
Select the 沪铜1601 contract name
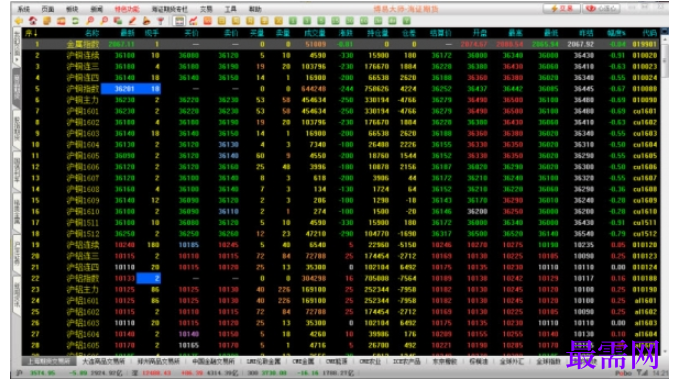point(83,111)
